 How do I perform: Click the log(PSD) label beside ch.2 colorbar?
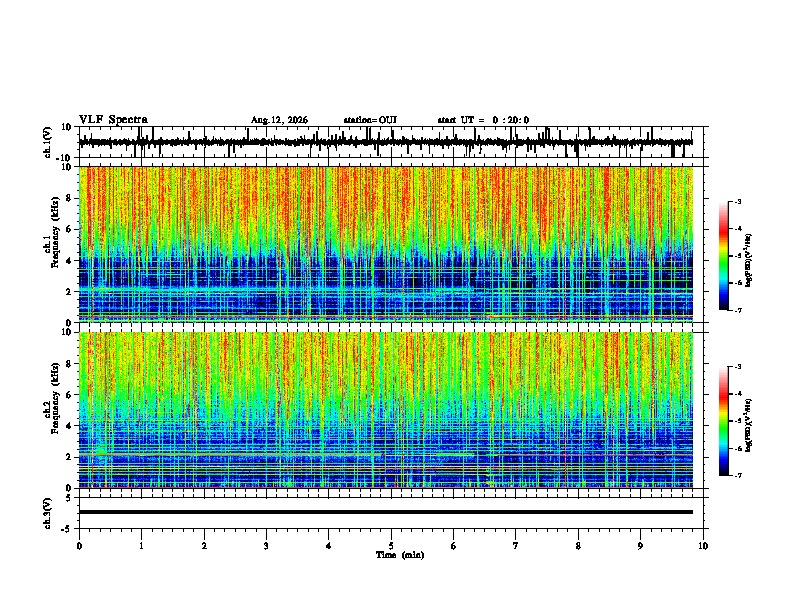749,425
